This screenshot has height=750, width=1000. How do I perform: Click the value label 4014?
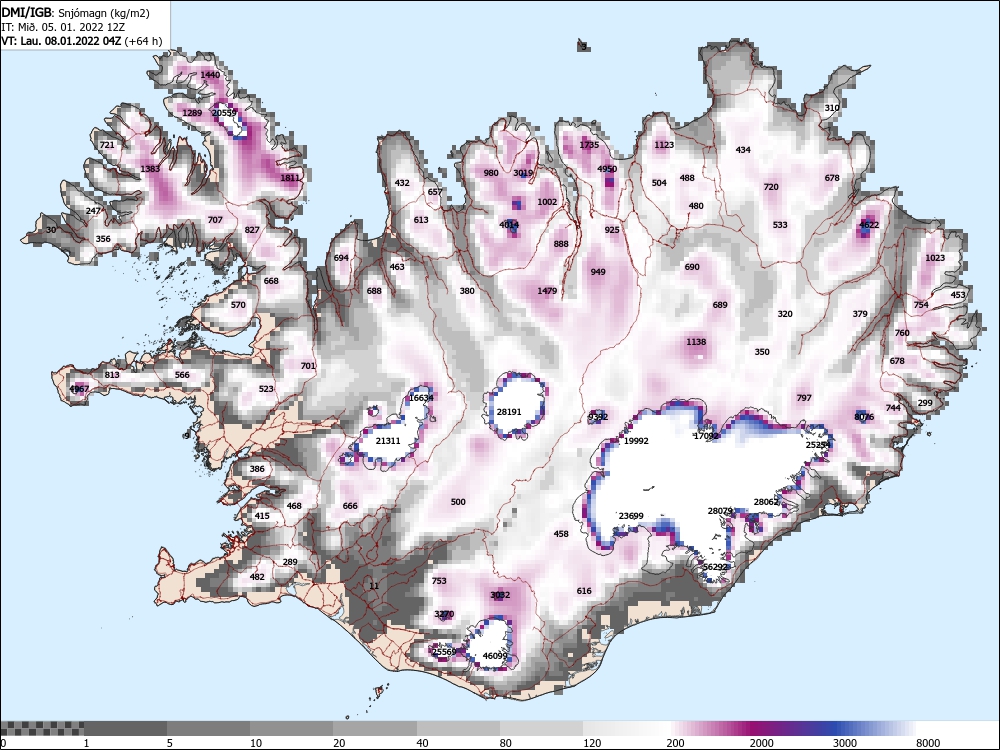tap(509, 225)
